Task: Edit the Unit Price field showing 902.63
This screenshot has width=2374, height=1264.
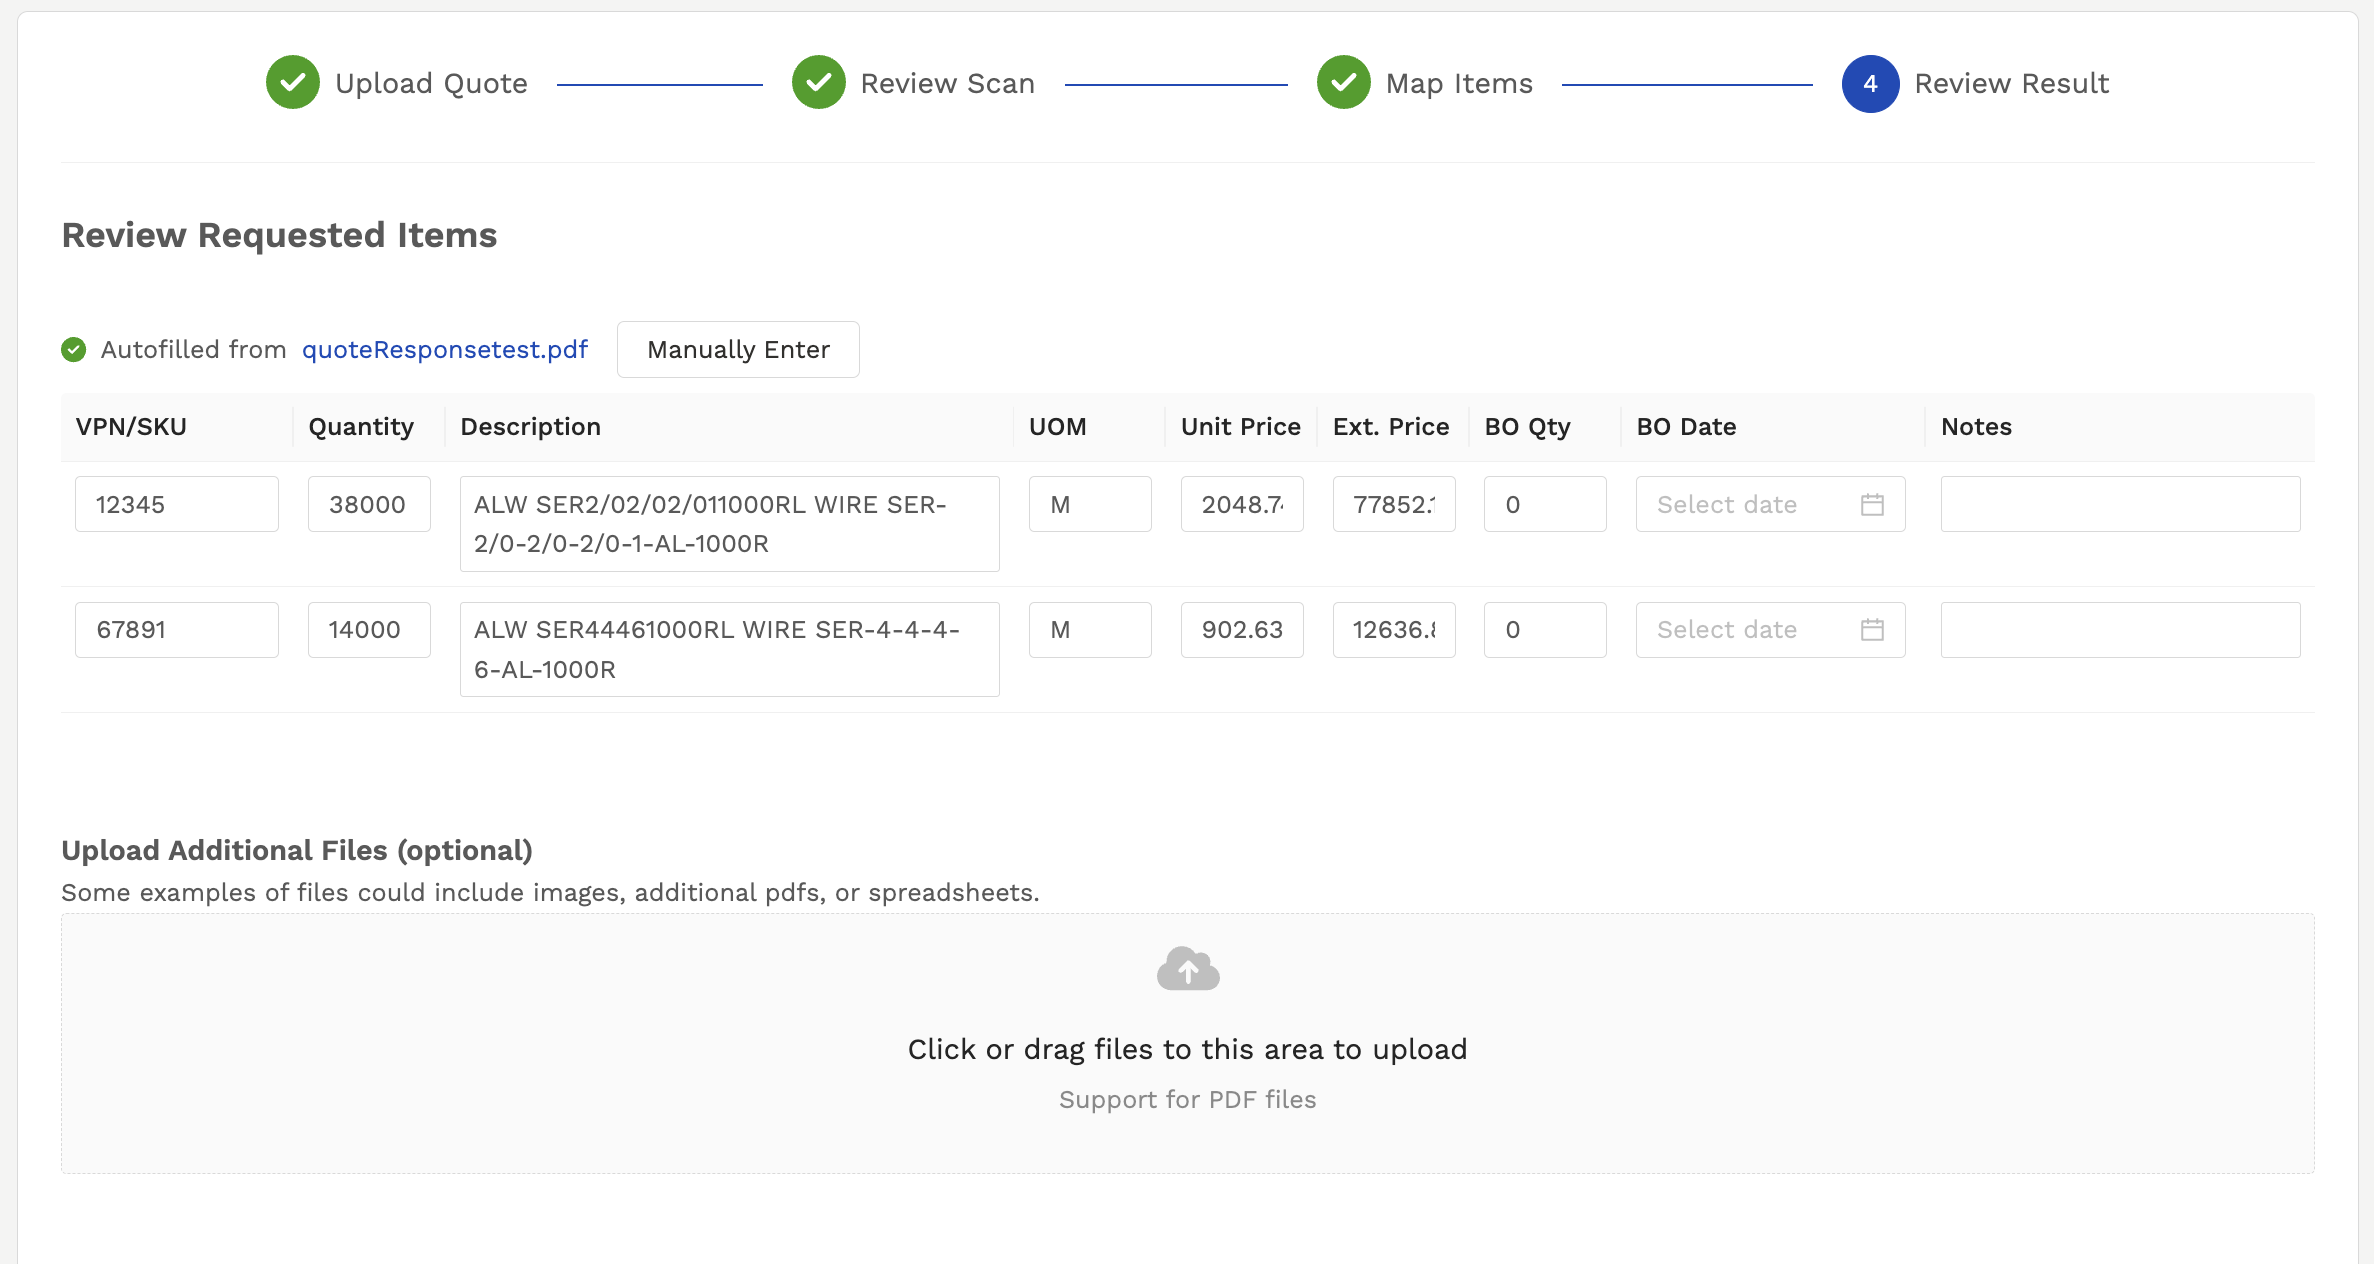Action: (x=1242, y=630)
